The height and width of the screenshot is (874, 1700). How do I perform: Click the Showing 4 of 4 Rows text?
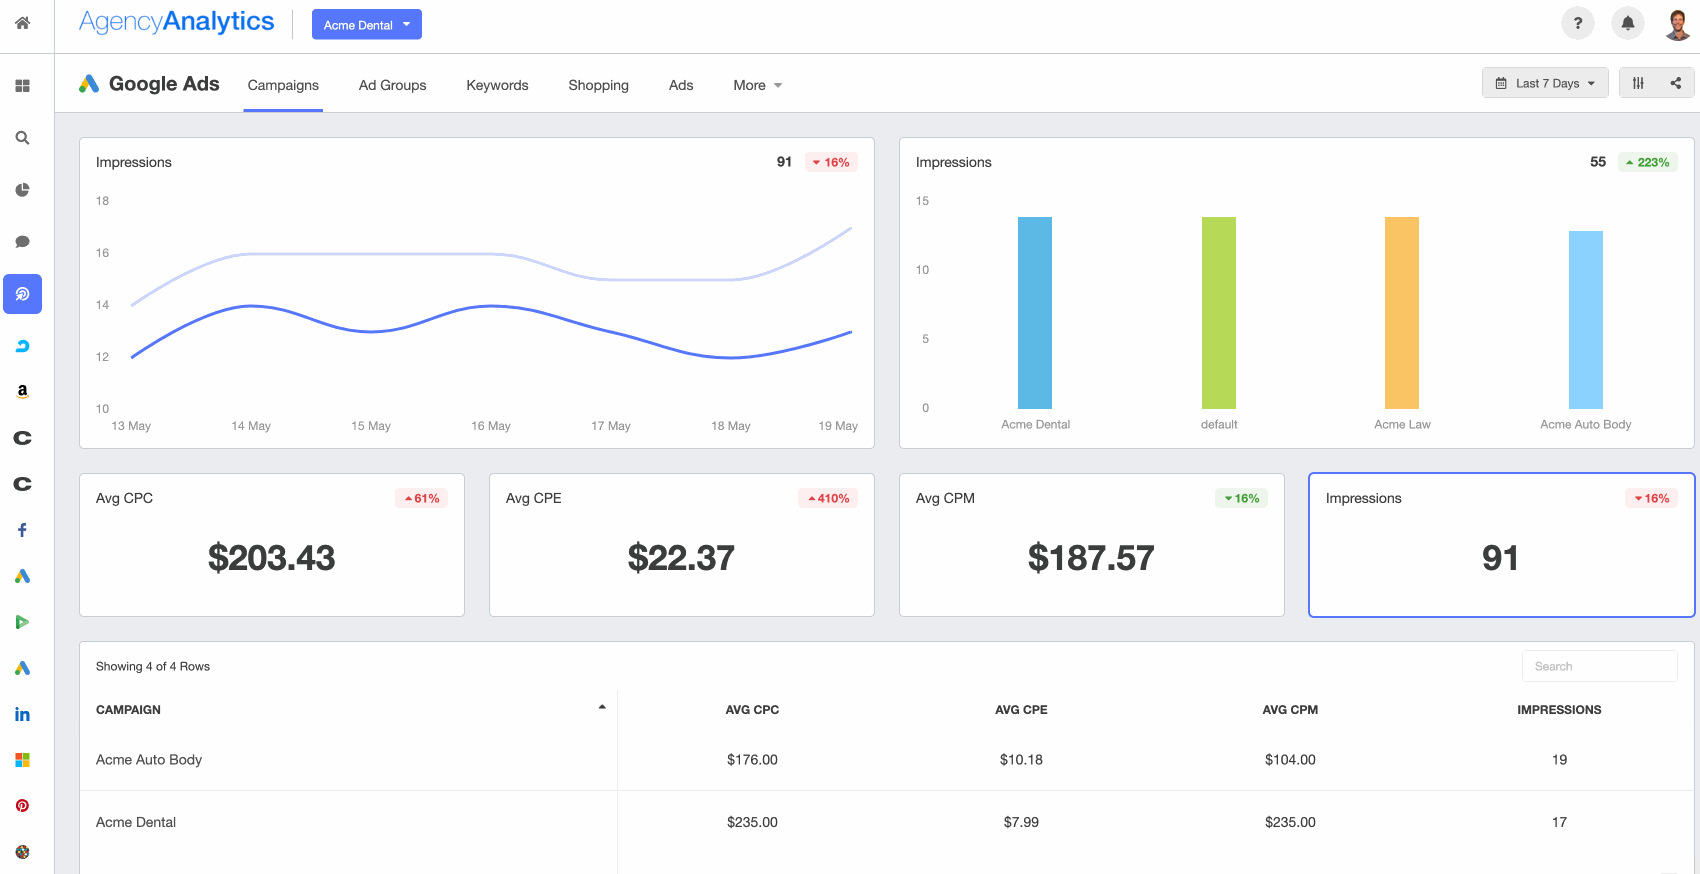pos(153,666)
